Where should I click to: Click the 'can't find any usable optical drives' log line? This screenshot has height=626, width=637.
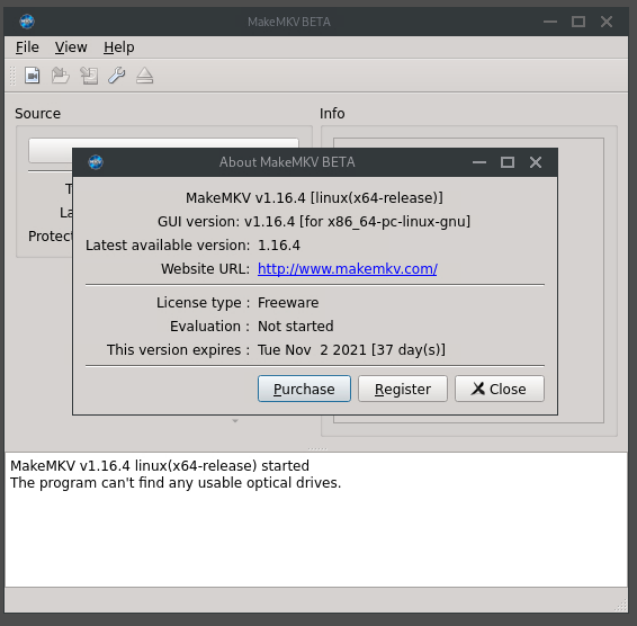176,483
